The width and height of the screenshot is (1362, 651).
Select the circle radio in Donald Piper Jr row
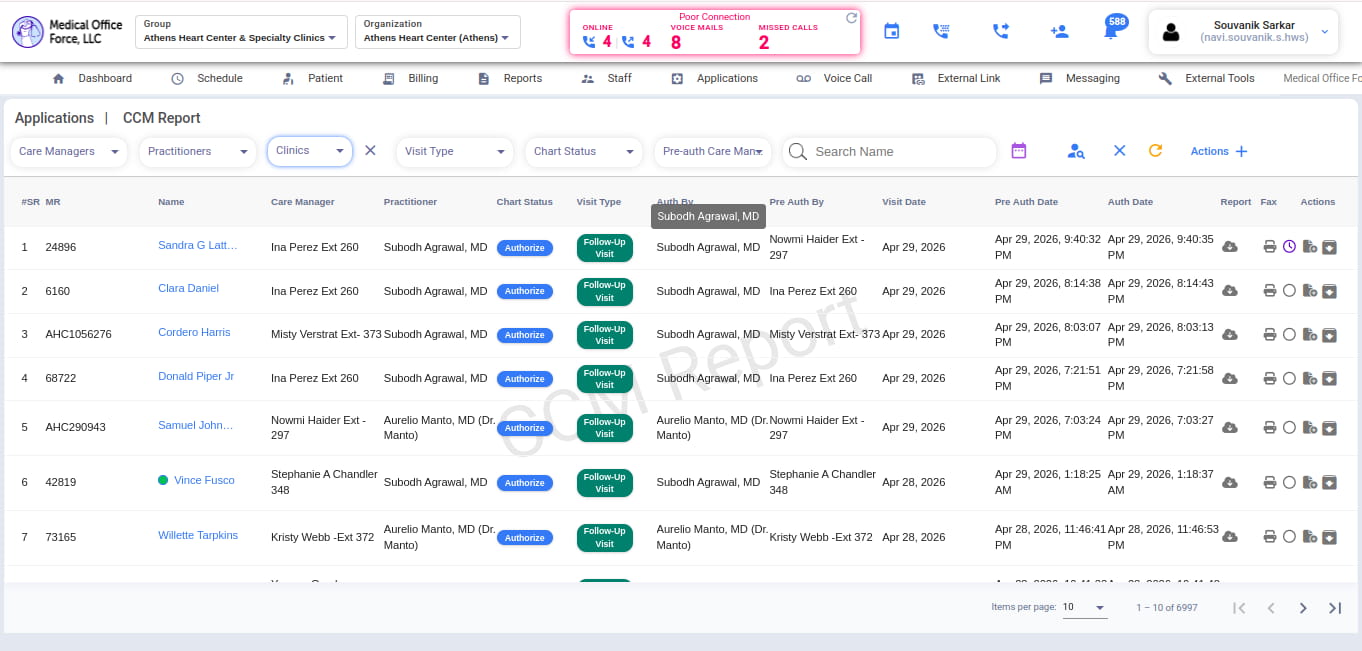coord(1289,378)
